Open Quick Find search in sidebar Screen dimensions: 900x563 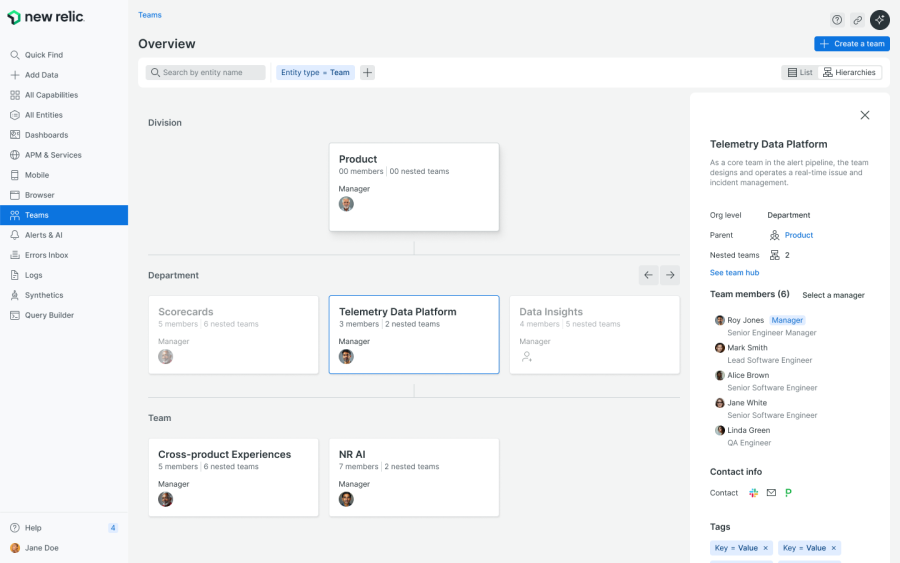pos(64,55)
